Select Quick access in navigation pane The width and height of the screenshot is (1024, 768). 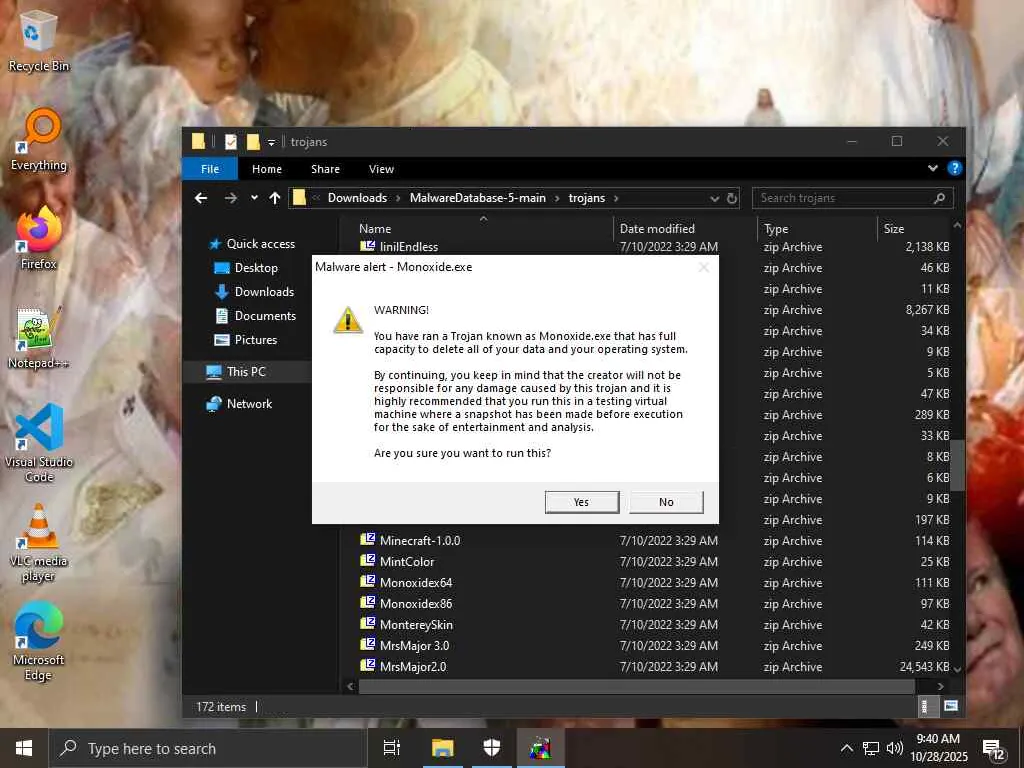pyautogui.click(x=252, y=244)
